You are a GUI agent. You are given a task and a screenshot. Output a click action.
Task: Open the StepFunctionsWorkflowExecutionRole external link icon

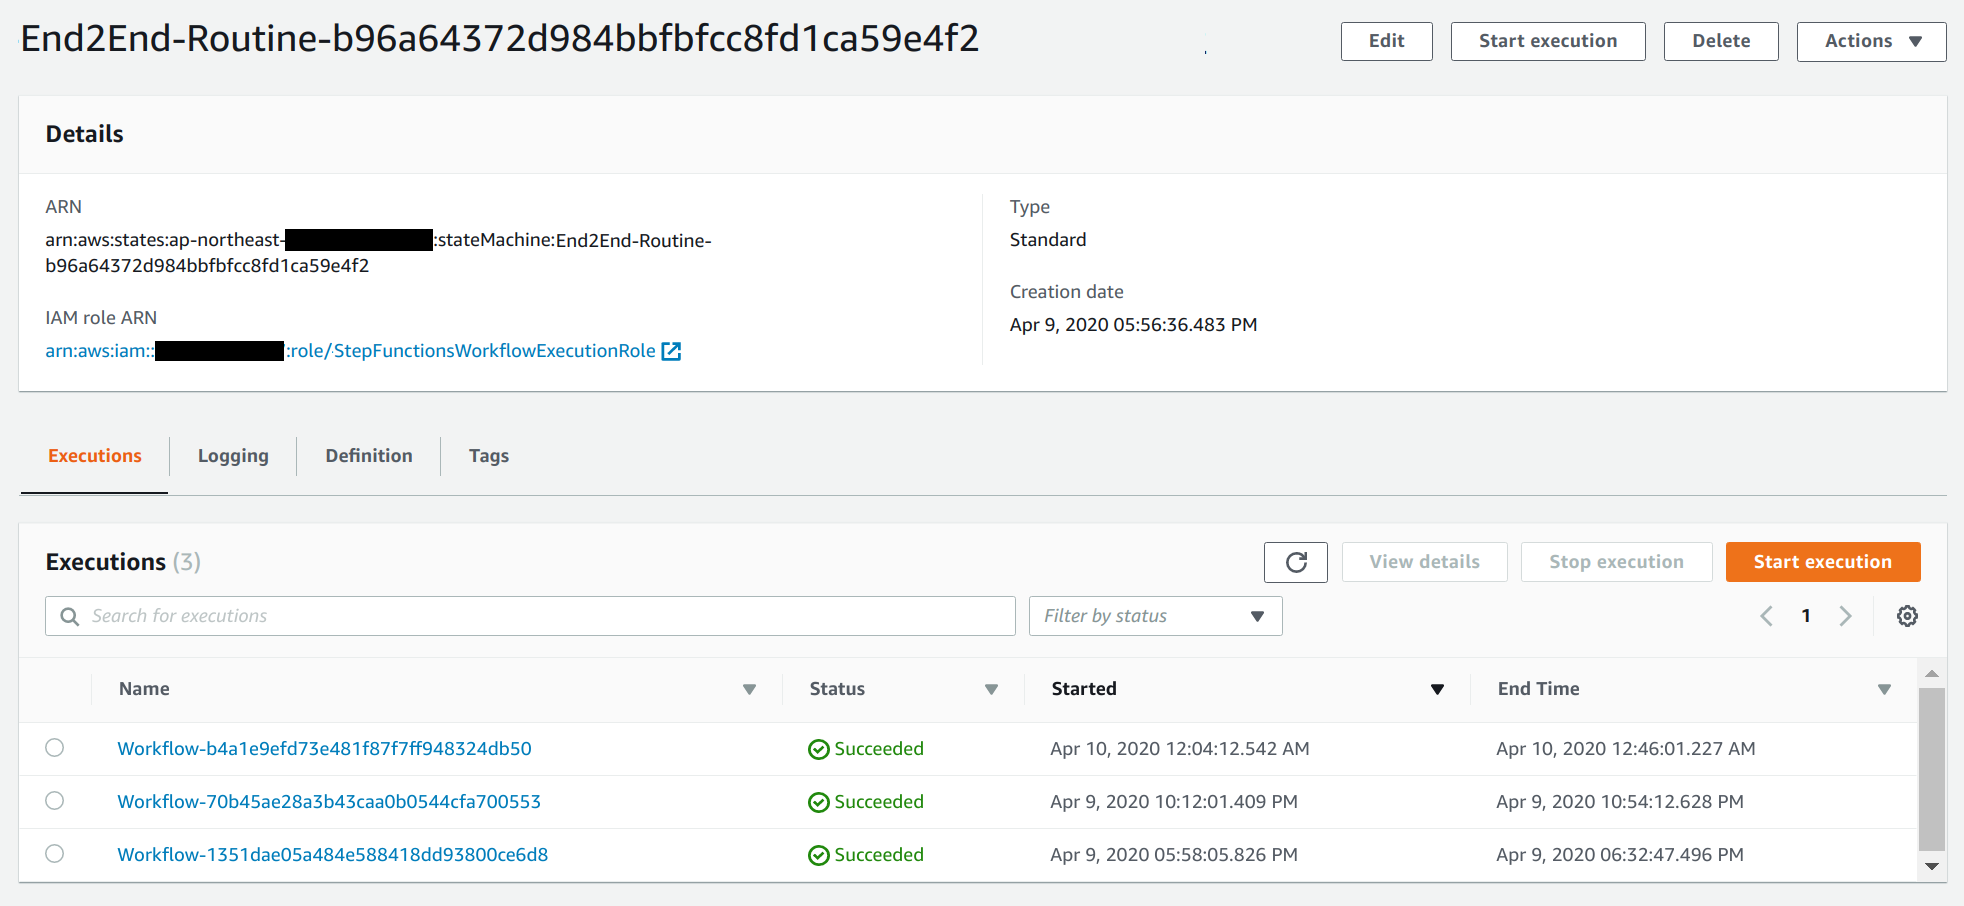(x=671, y=351)
